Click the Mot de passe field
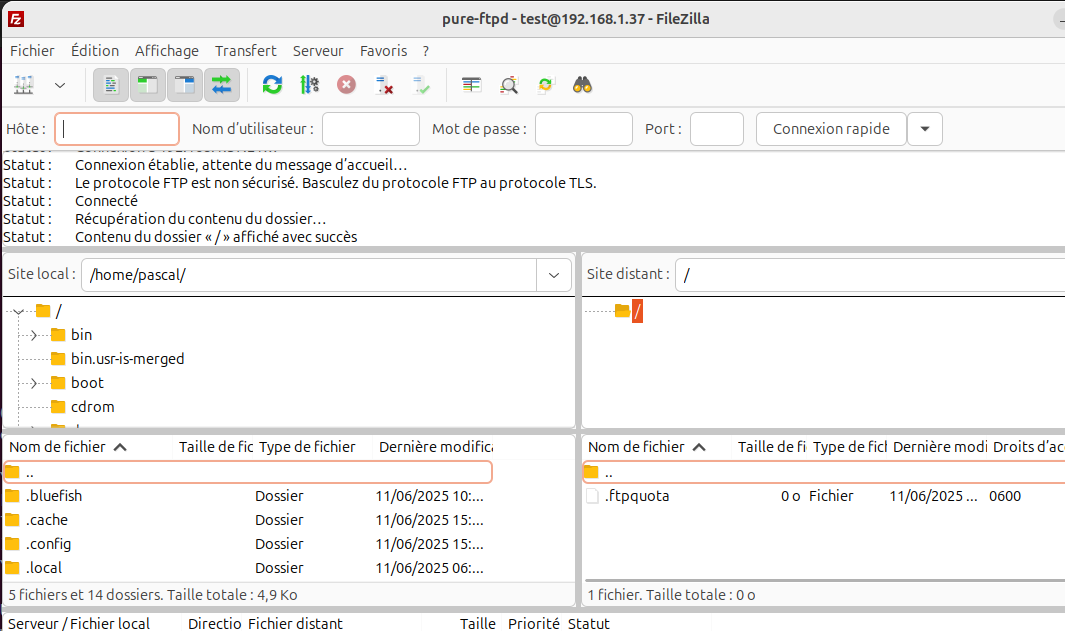The height and width of the screenshot is (631, 1065). pyautogui.click(x=584, y=129)
